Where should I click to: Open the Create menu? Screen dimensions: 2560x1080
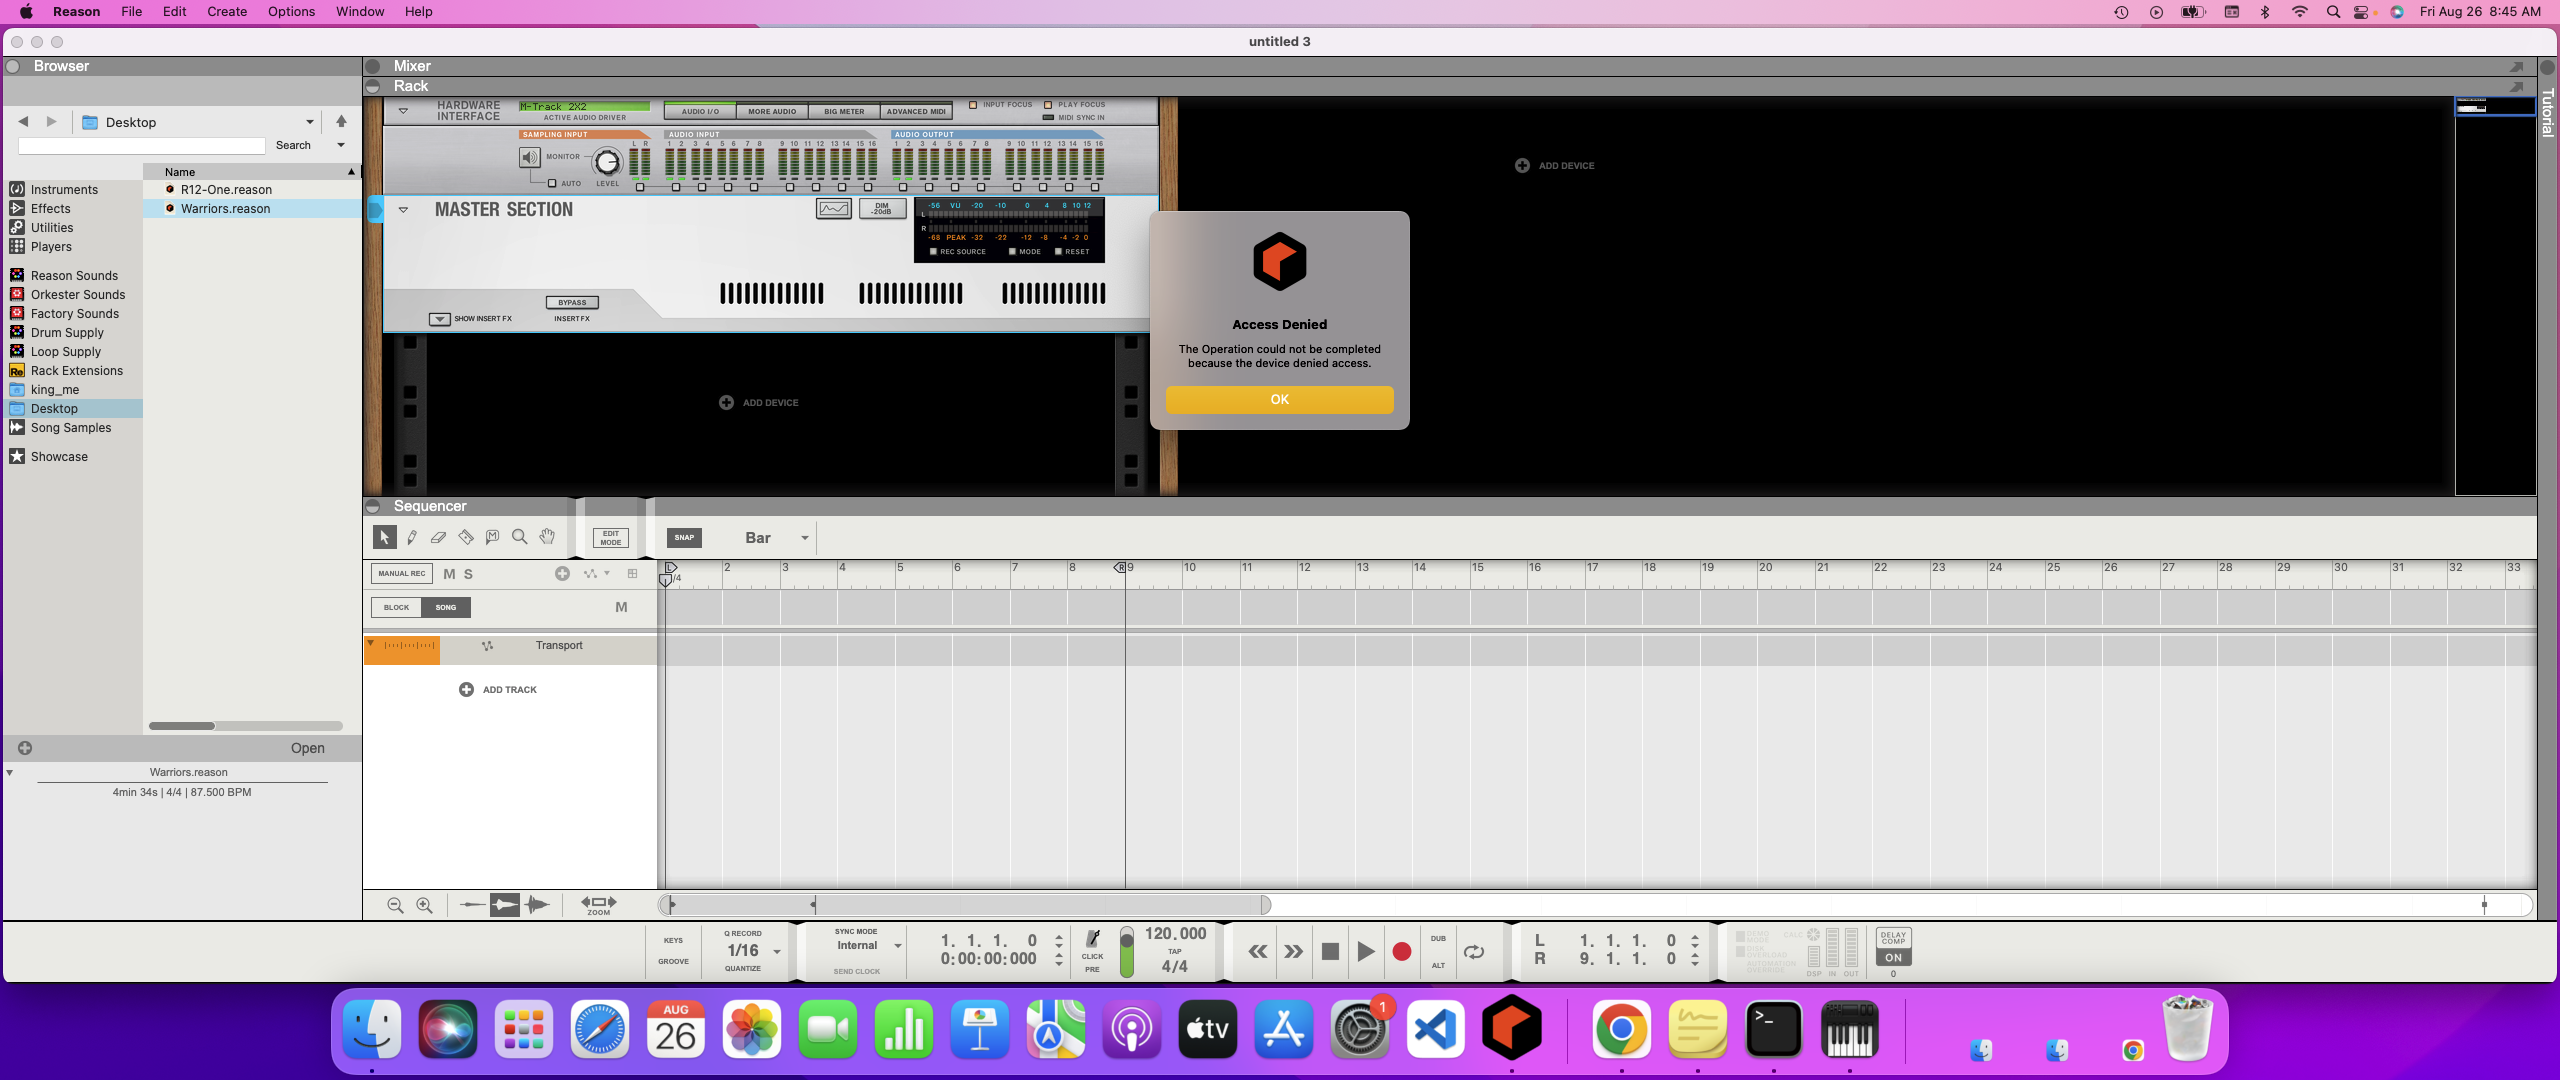[227, 12]
